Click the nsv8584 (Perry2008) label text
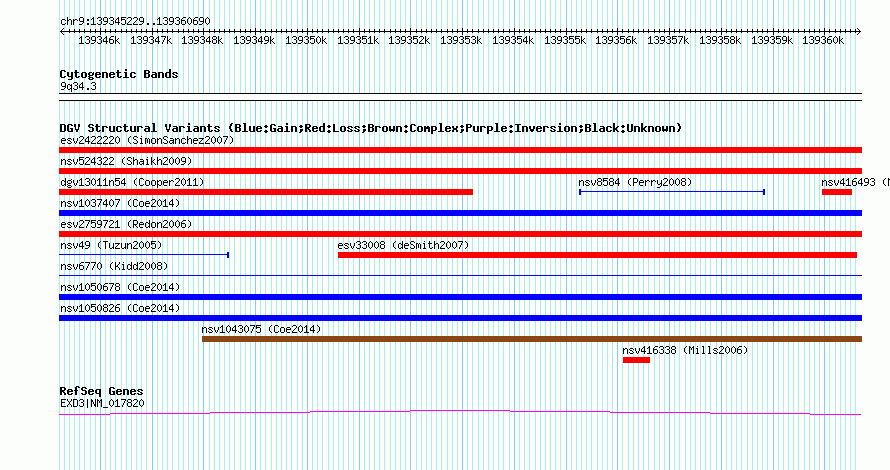Screen dimensions: 890x470 click(635, 182)
